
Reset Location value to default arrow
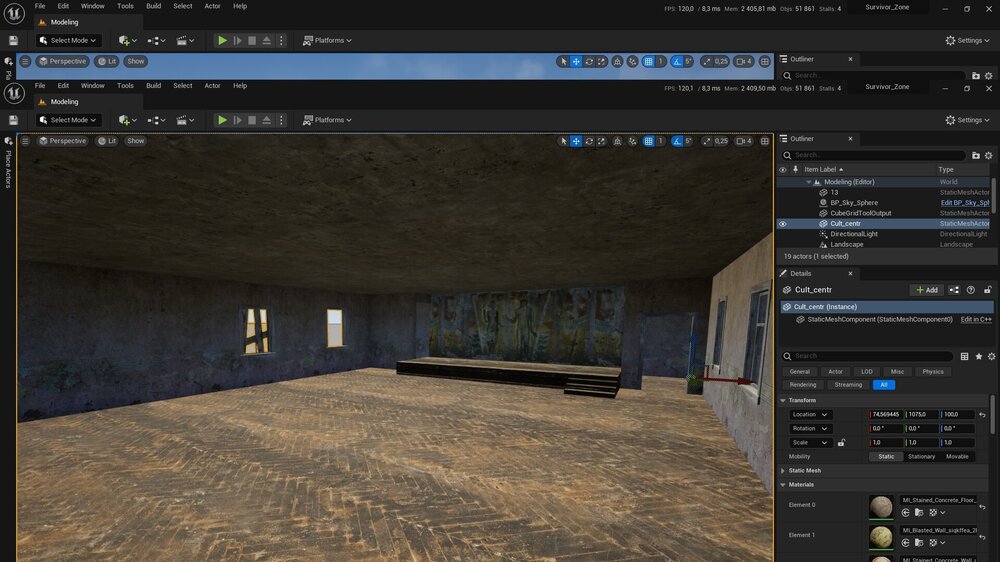[982, 414]
